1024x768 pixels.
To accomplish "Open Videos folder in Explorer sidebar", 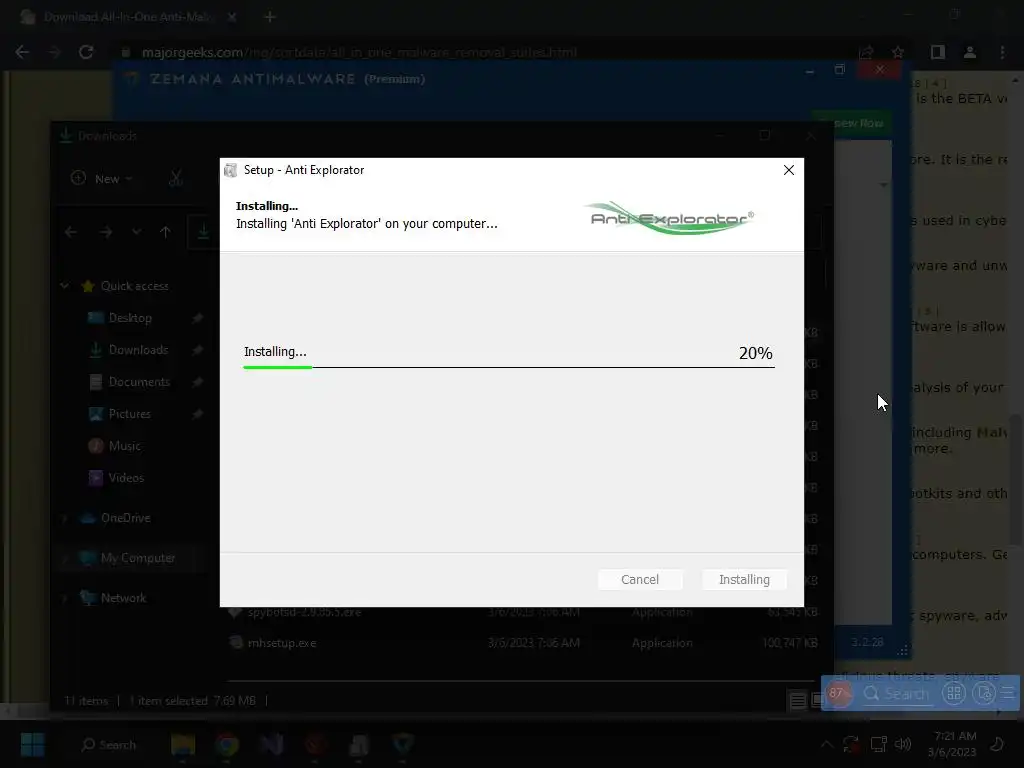I will [x=126, y=478].
